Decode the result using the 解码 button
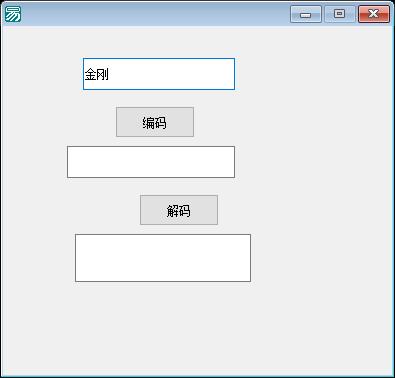 [179, 210]
